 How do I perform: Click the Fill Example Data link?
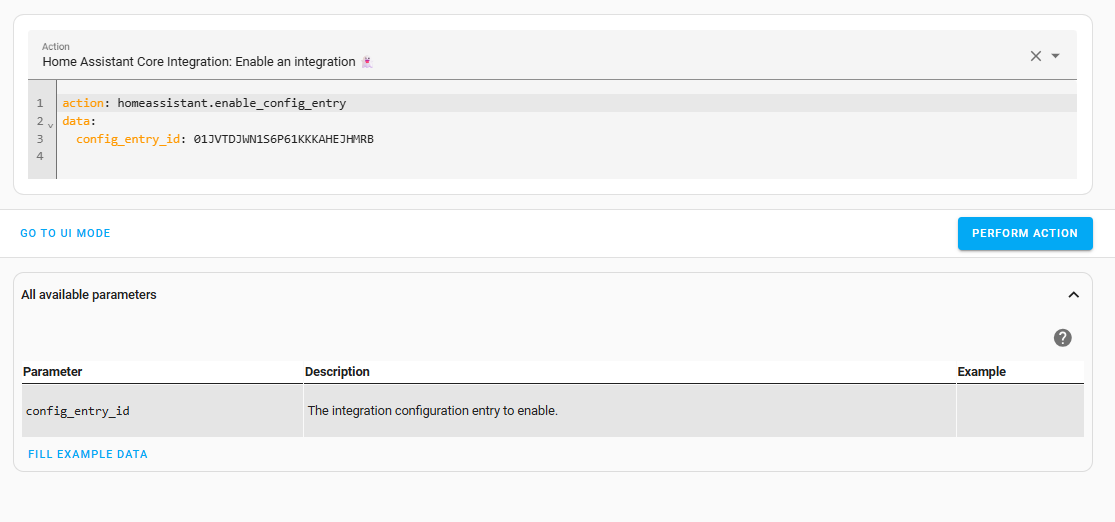pyautogui.click(x=88, y=454)
